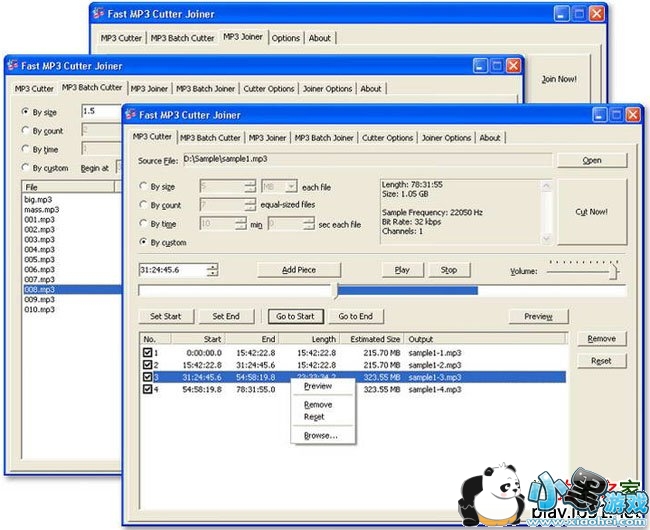Click the Set End button
Viewport: 650px width, 530px height.
pyautogui.click(x=226, y=317)
